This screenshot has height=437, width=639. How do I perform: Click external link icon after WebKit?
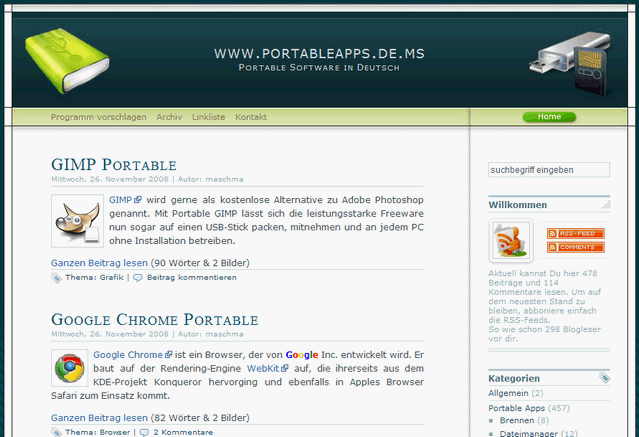tap(284, 368)
